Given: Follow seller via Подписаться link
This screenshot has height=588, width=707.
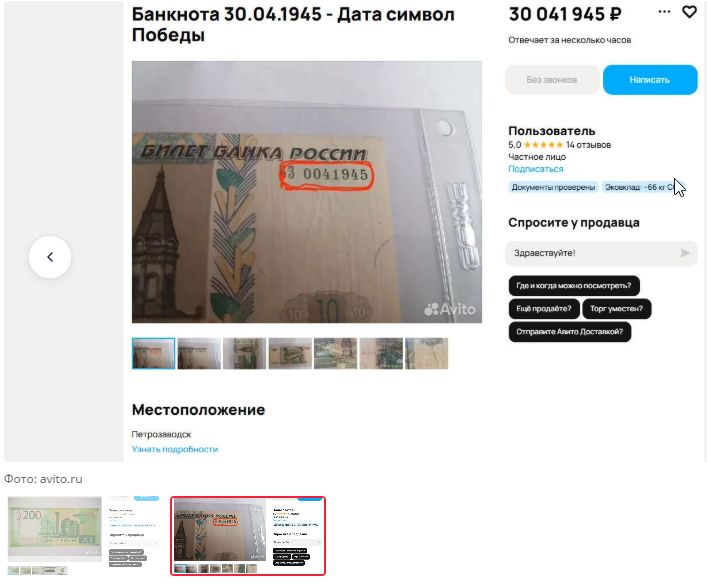Looking at the screenshot, I should [x=536, y=169].
